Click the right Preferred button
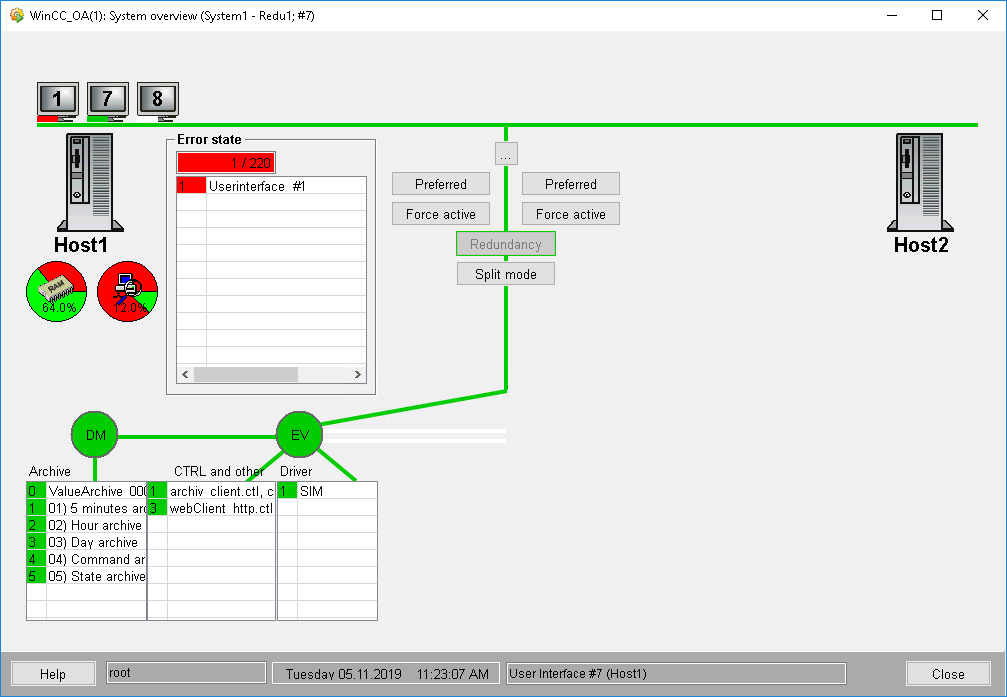The image size is (1007, 697). click(x=571, y=184)
